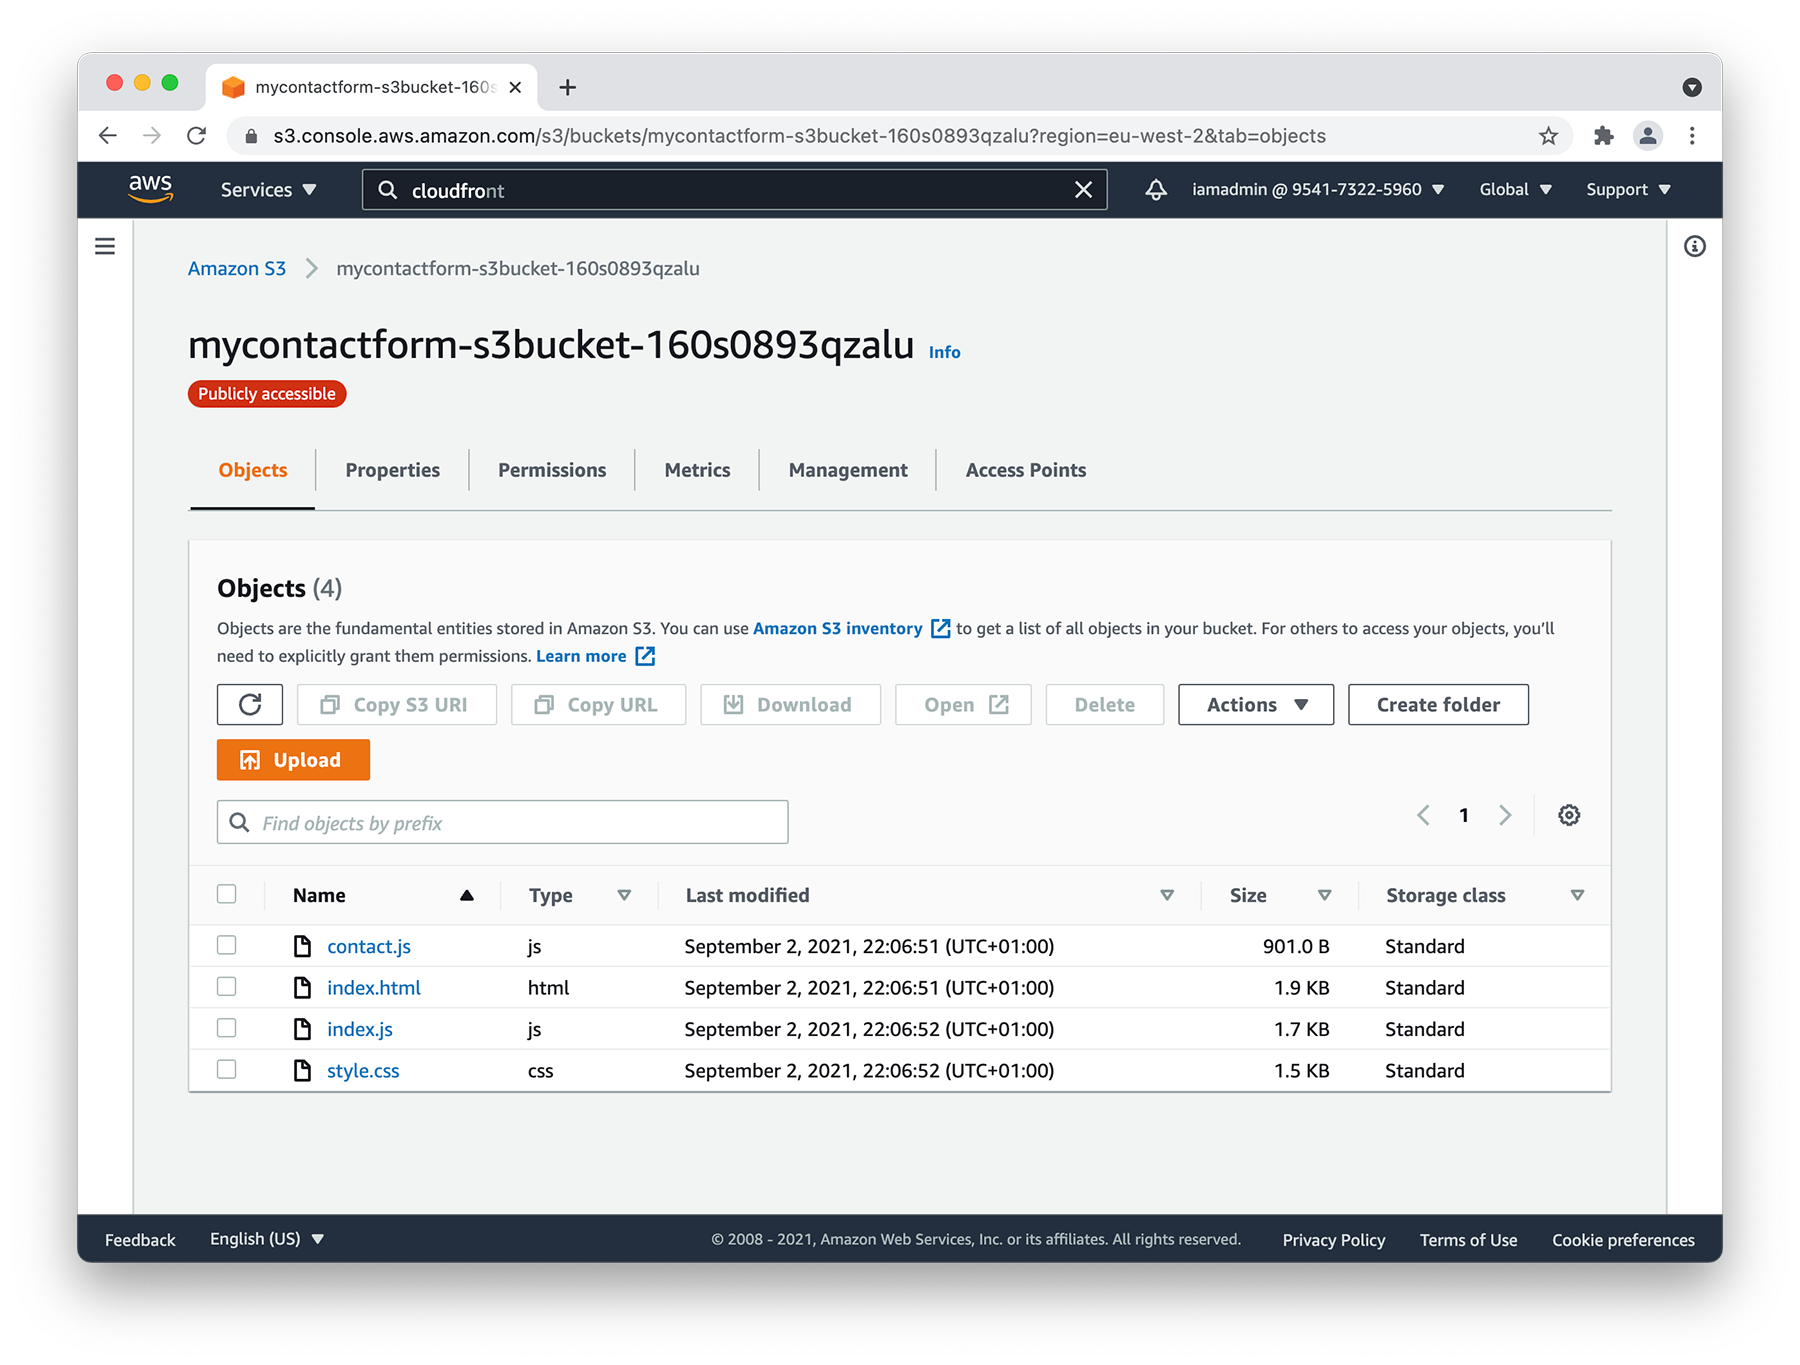Select the Objects tab

[x=253, y=470]
